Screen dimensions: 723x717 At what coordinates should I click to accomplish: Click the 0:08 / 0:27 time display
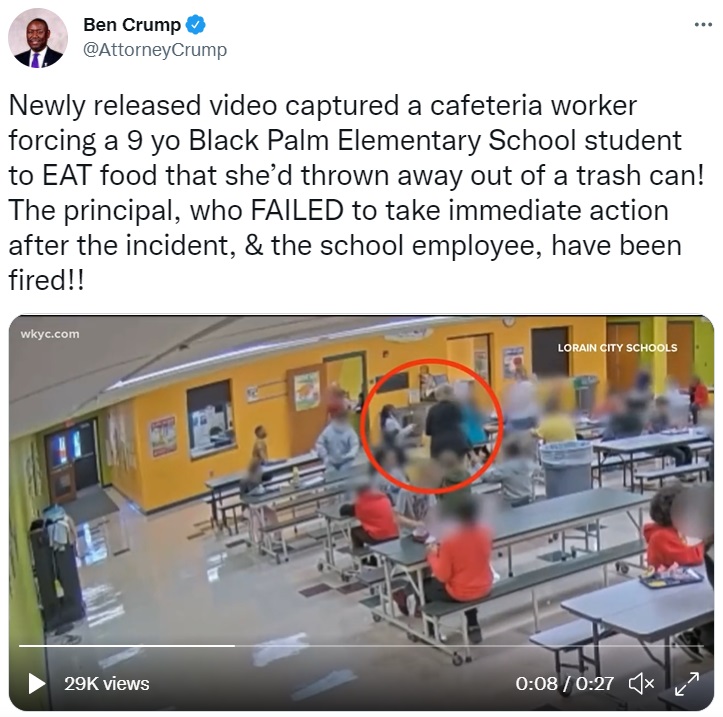pyautogui.click(x=564, y=683)
